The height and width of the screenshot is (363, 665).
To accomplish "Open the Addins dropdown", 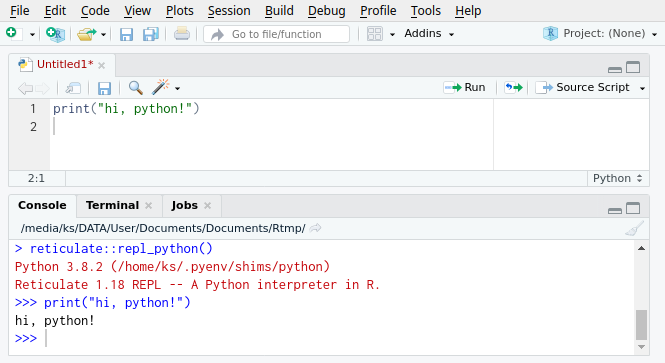I will tap(429, 34).
